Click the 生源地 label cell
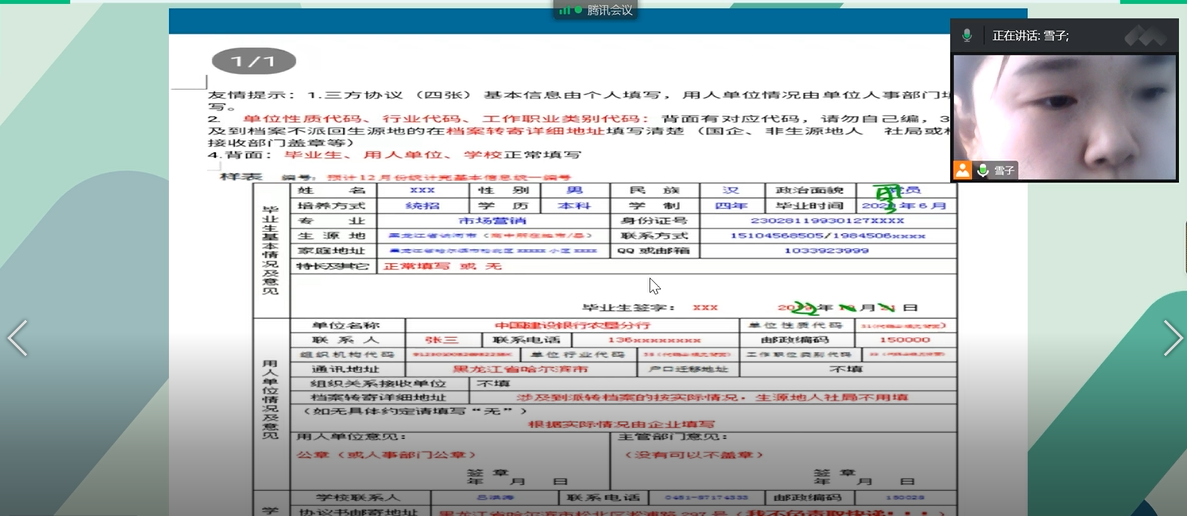1187x516 pixels. pyautogui.click(x=332, y=236)
